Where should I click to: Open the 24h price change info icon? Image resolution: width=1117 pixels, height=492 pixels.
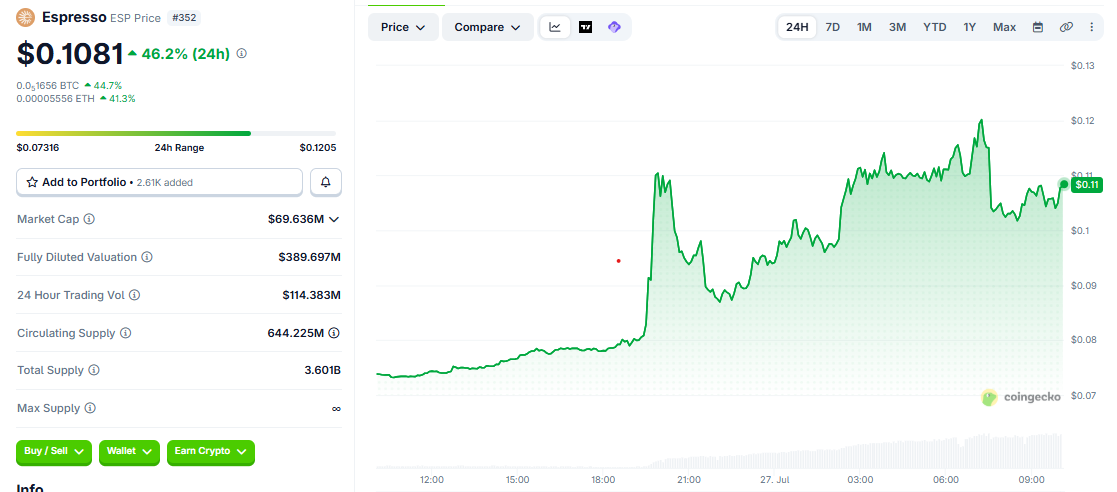[x=241, y=53]
